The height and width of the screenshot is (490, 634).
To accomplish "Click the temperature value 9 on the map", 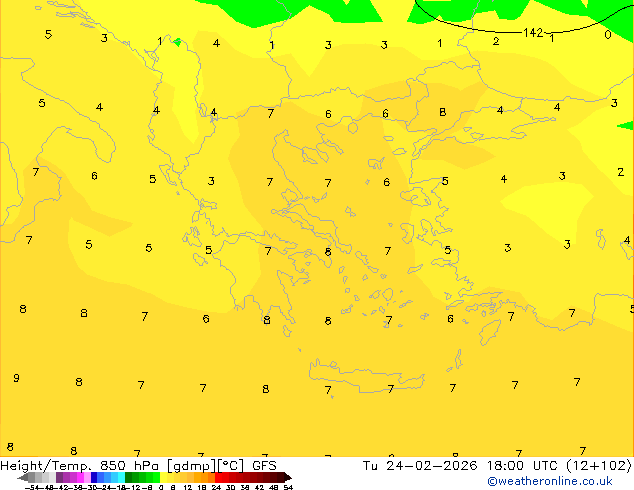I will click(16, 378).
